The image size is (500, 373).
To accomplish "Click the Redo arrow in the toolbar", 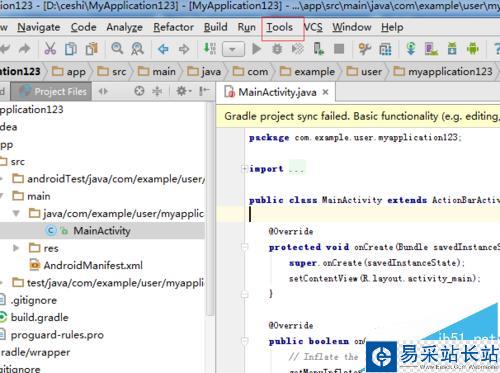I will (24, 49).
